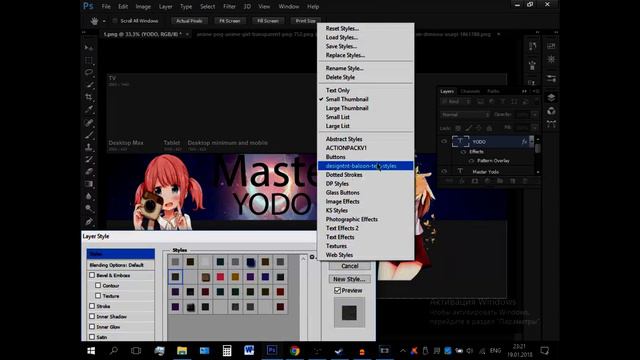Select the Crop tool
The height and width of the screenshot is (360, 640).
(x=89, y=97)
